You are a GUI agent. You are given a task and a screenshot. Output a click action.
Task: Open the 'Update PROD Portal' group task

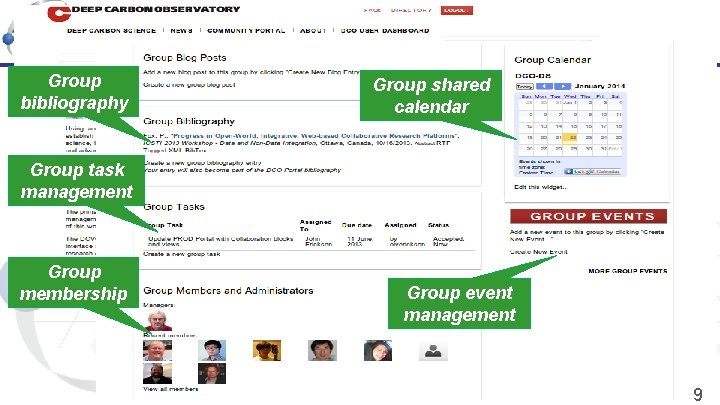[x=220, y=241]
